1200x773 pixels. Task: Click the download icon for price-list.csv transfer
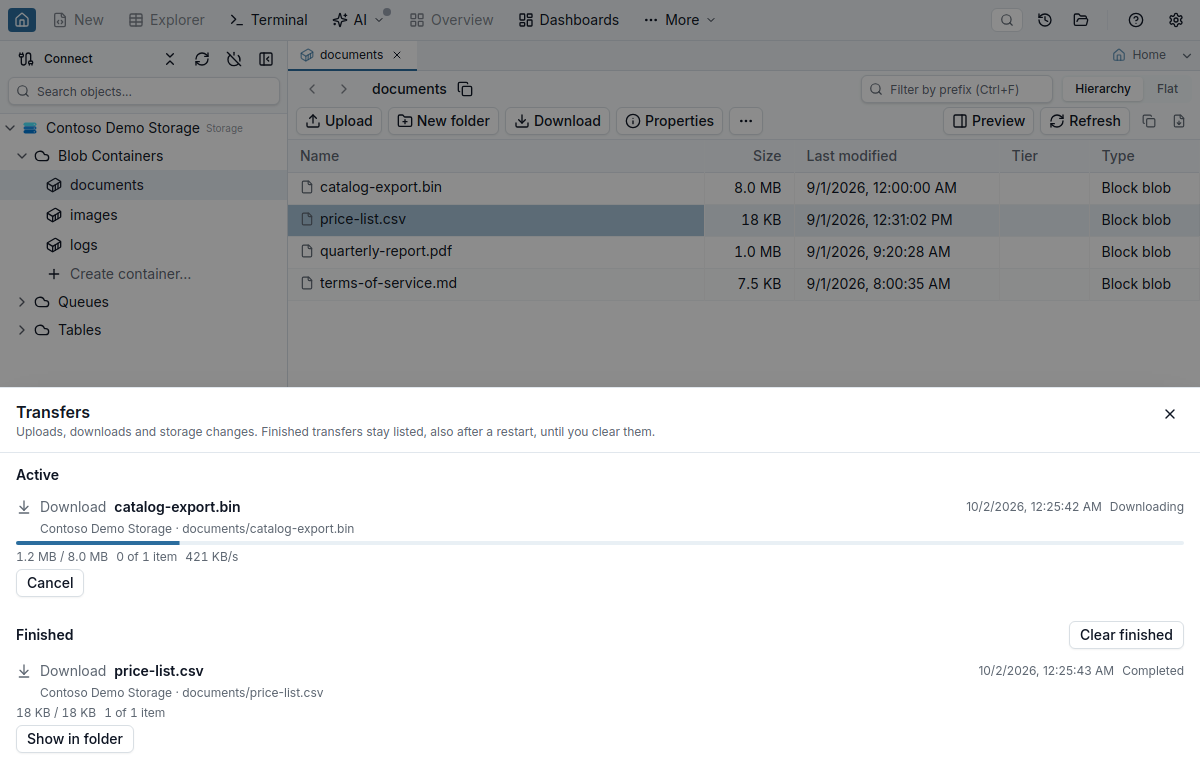(25, 671)
